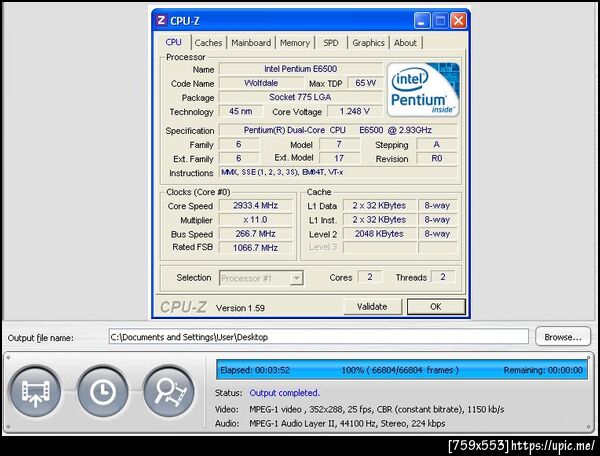Click the Specification field text
This screenshot has height=456, width=600.
pos(338,130)
